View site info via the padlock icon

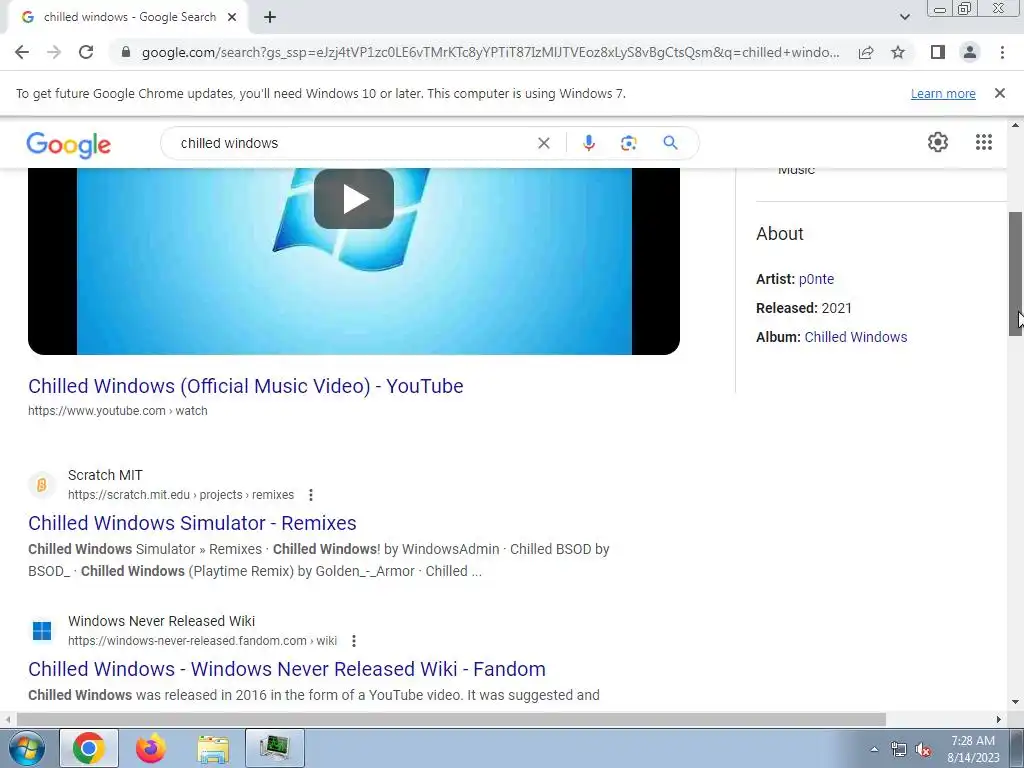tap(126, 52)
